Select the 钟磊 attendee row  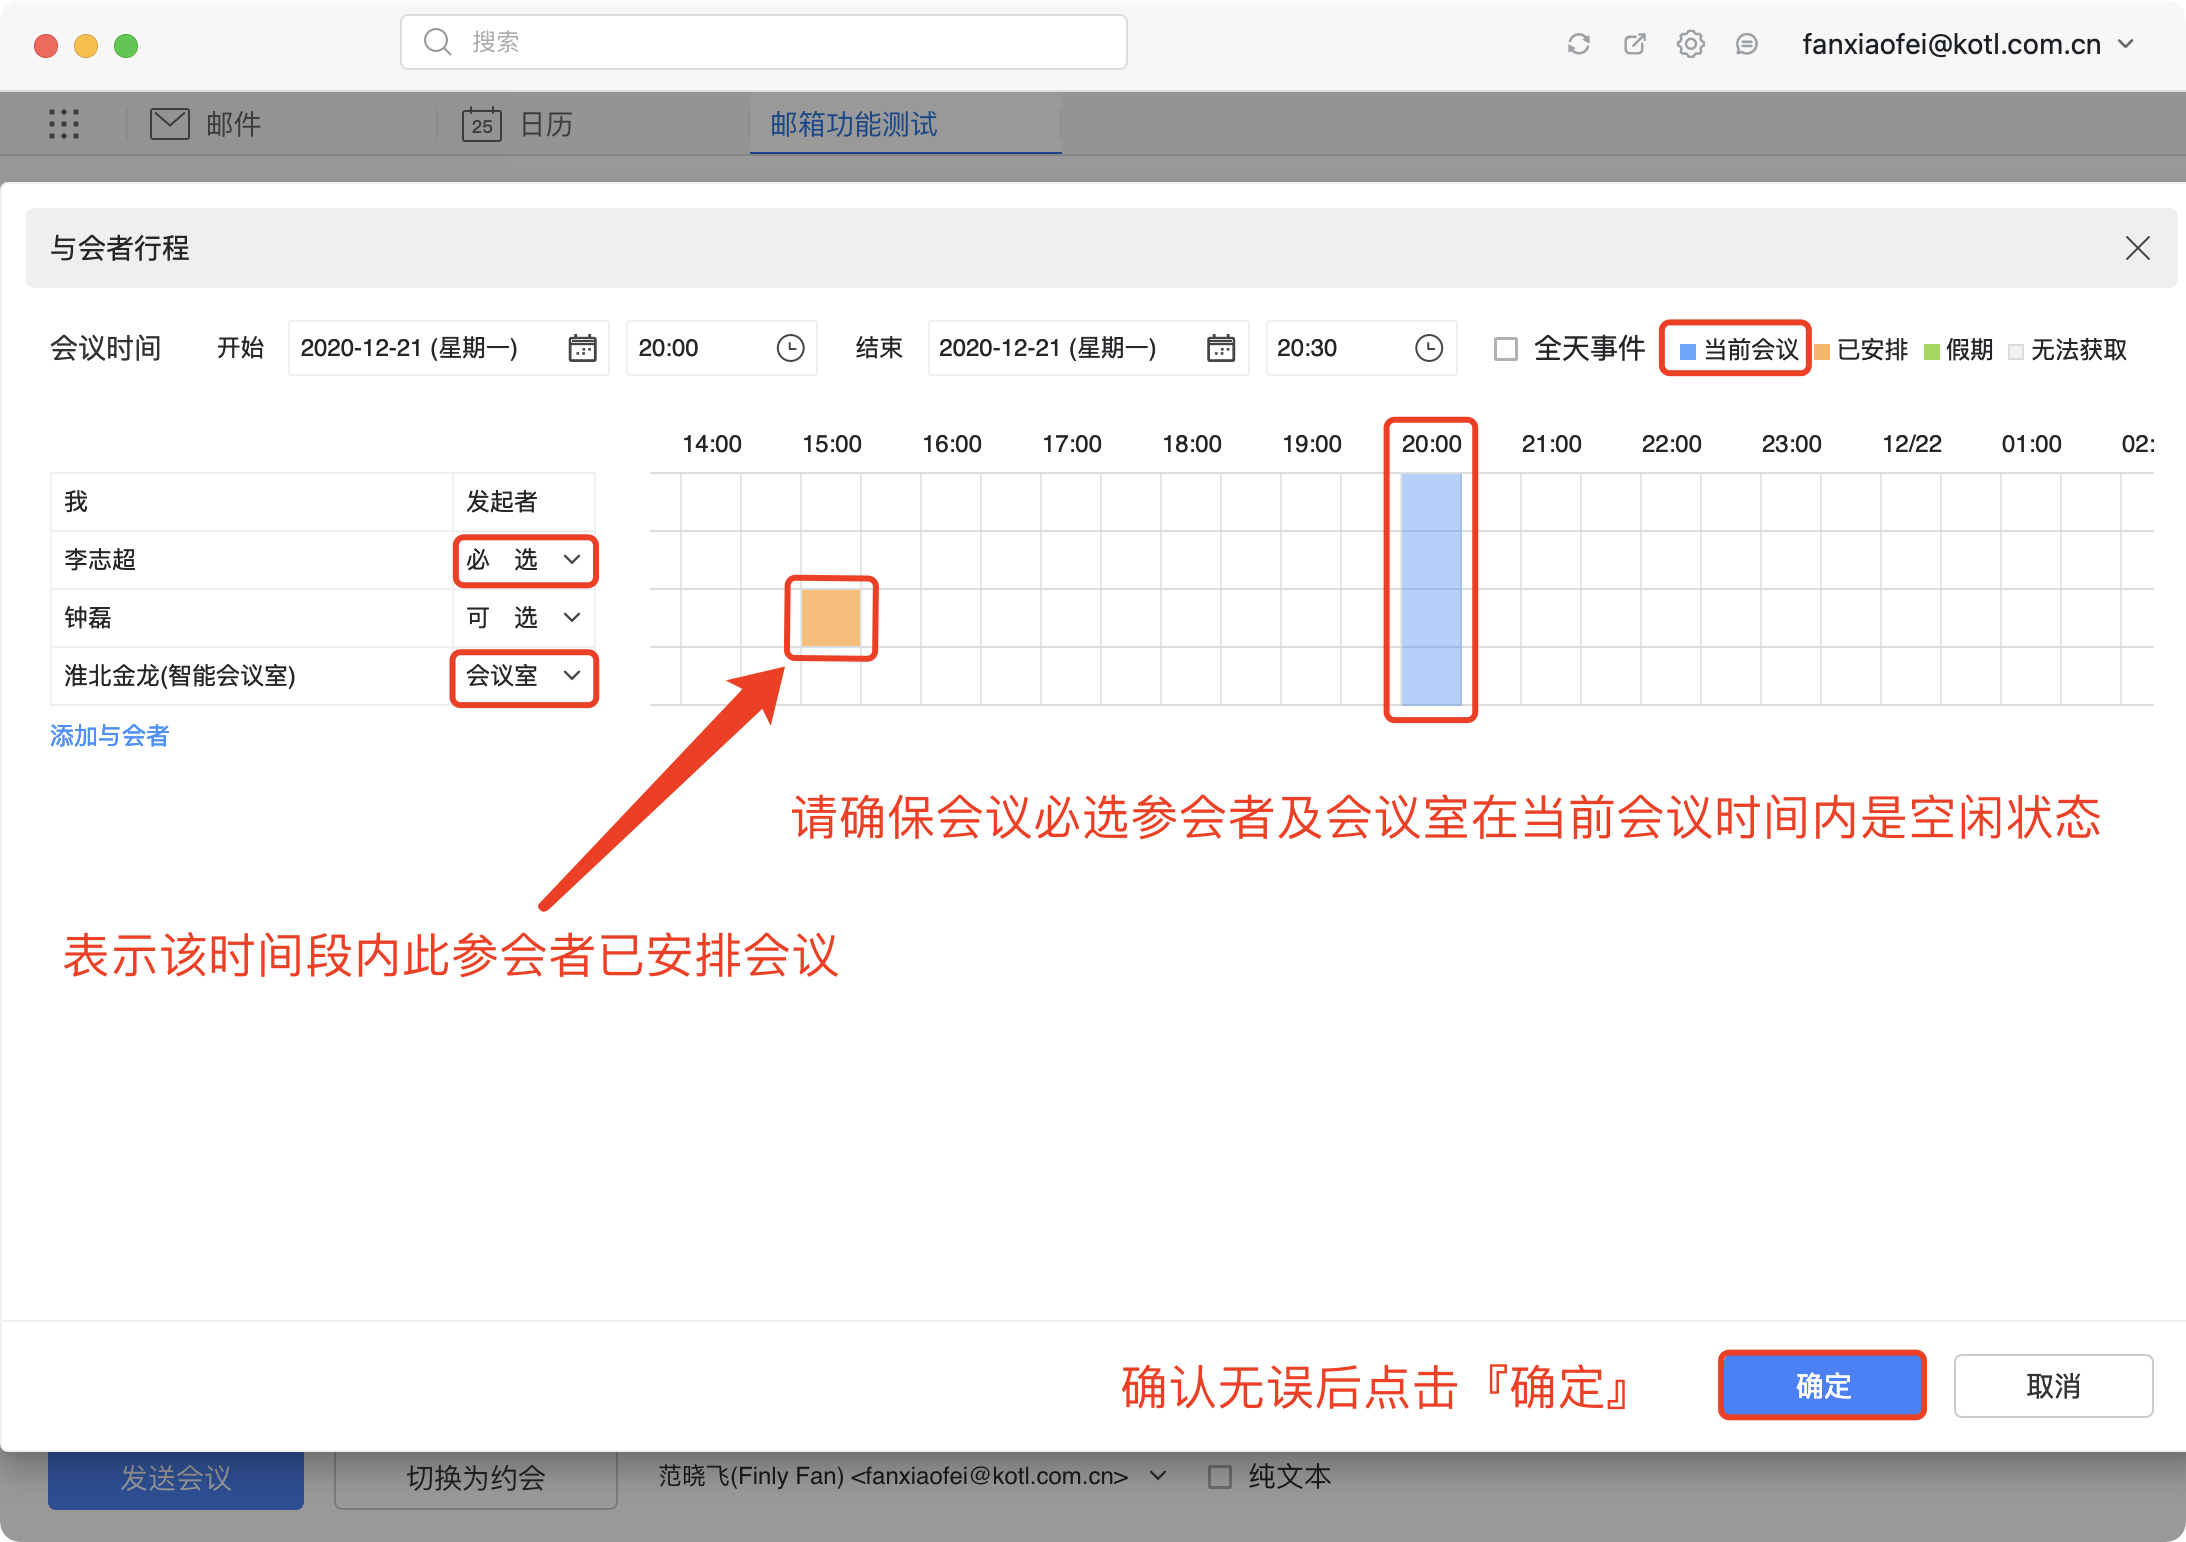tap(323, 618)
